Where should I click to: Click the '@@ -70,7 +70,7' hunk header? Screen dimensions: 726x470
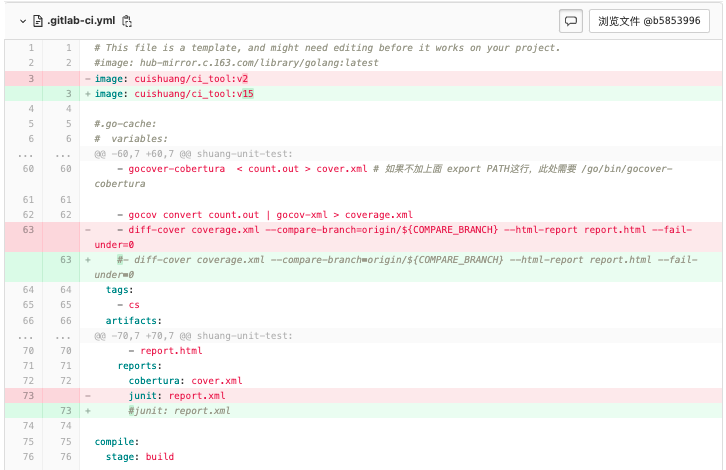tap(193, 336)
